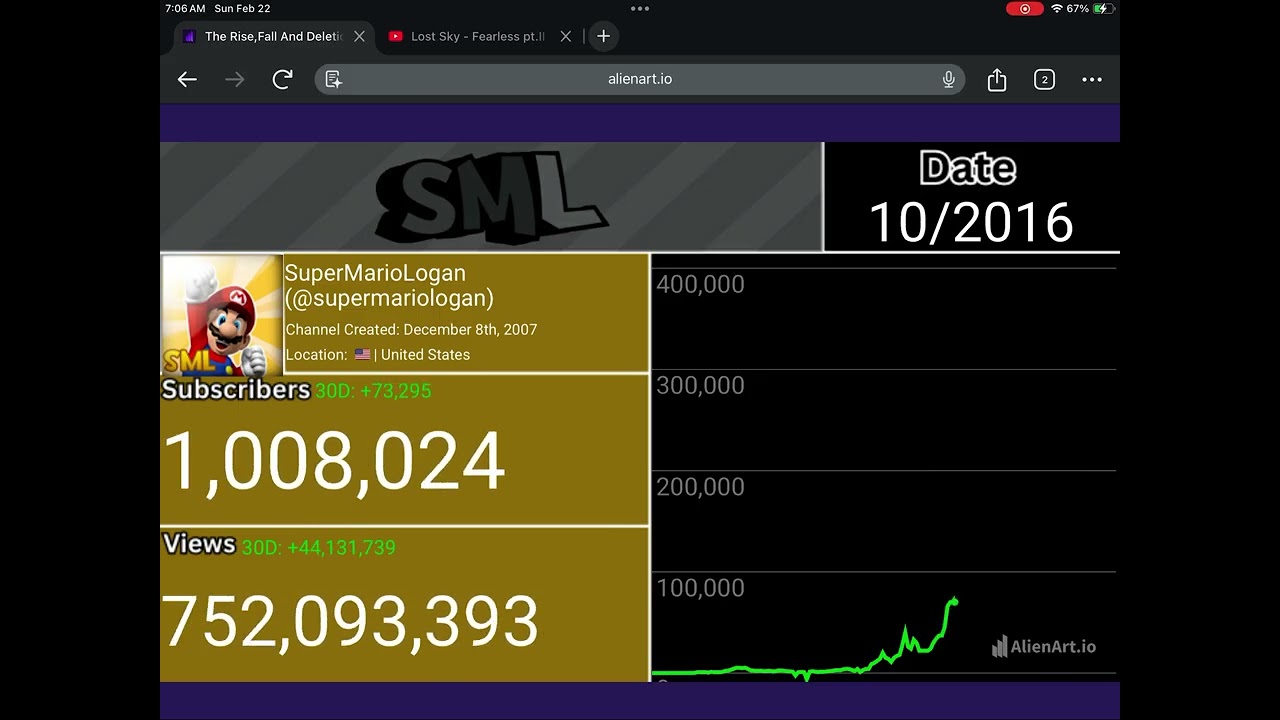Open the share sheet icon
The width and height of the screenshot is (1280, 720).
click(997, 80)
